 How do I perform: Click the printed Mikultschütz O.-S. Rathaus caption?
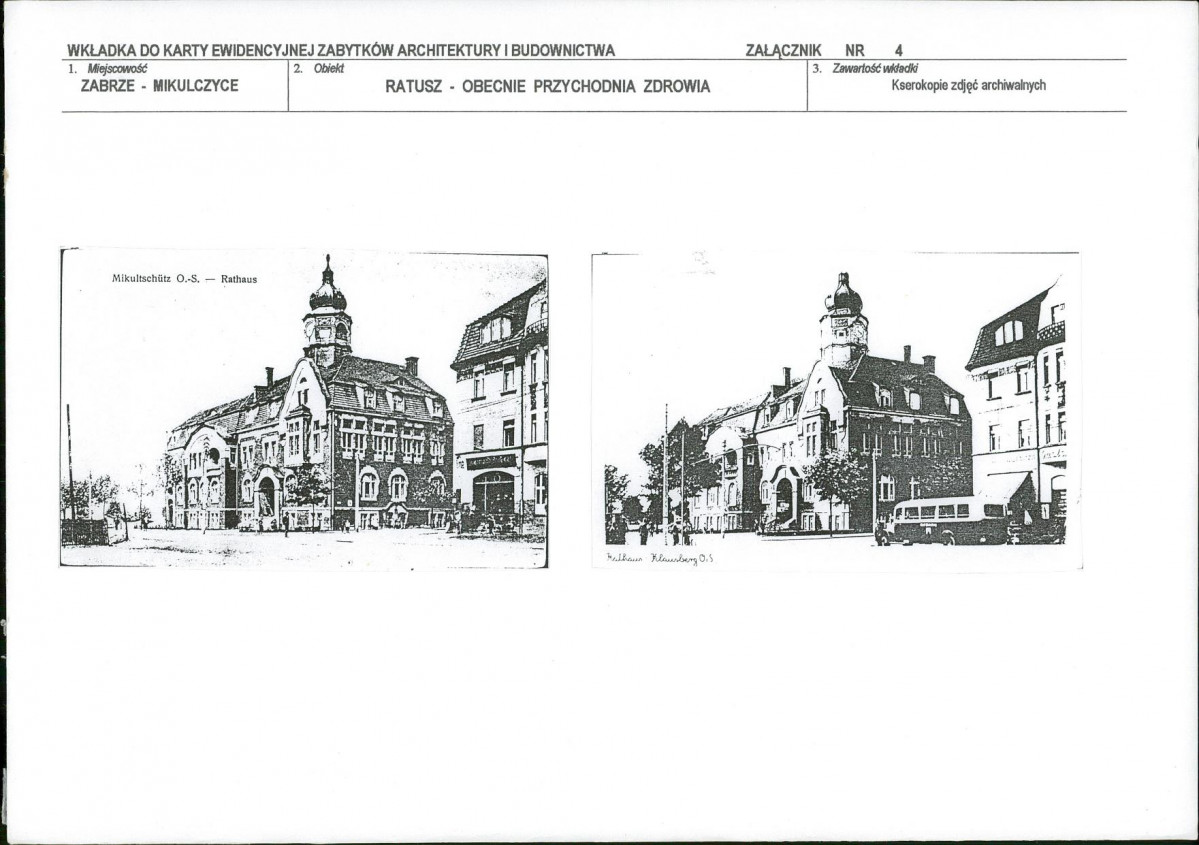(x=184, y=279)
